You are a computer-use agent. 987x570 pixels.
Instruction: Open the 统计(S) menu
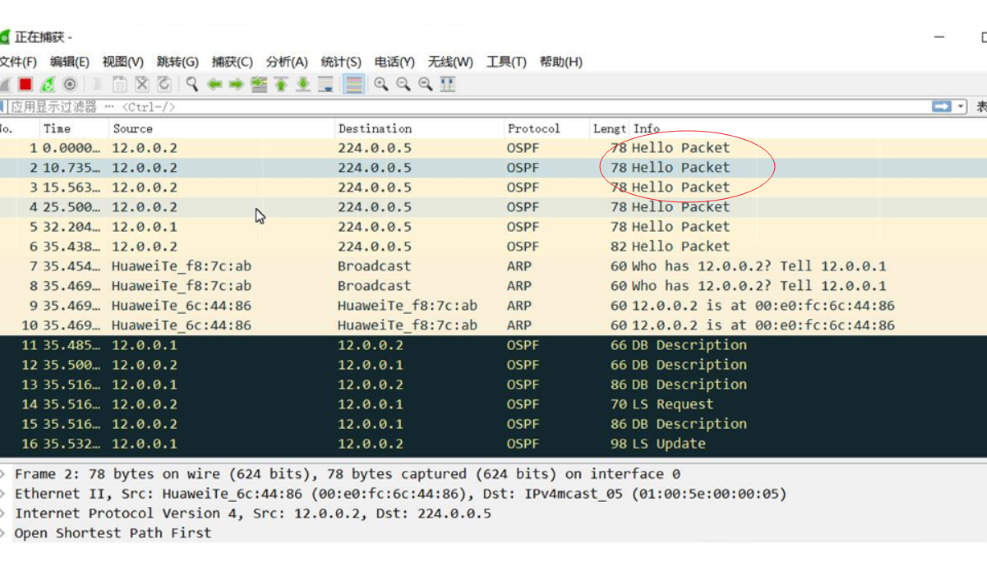pos(341,62)
